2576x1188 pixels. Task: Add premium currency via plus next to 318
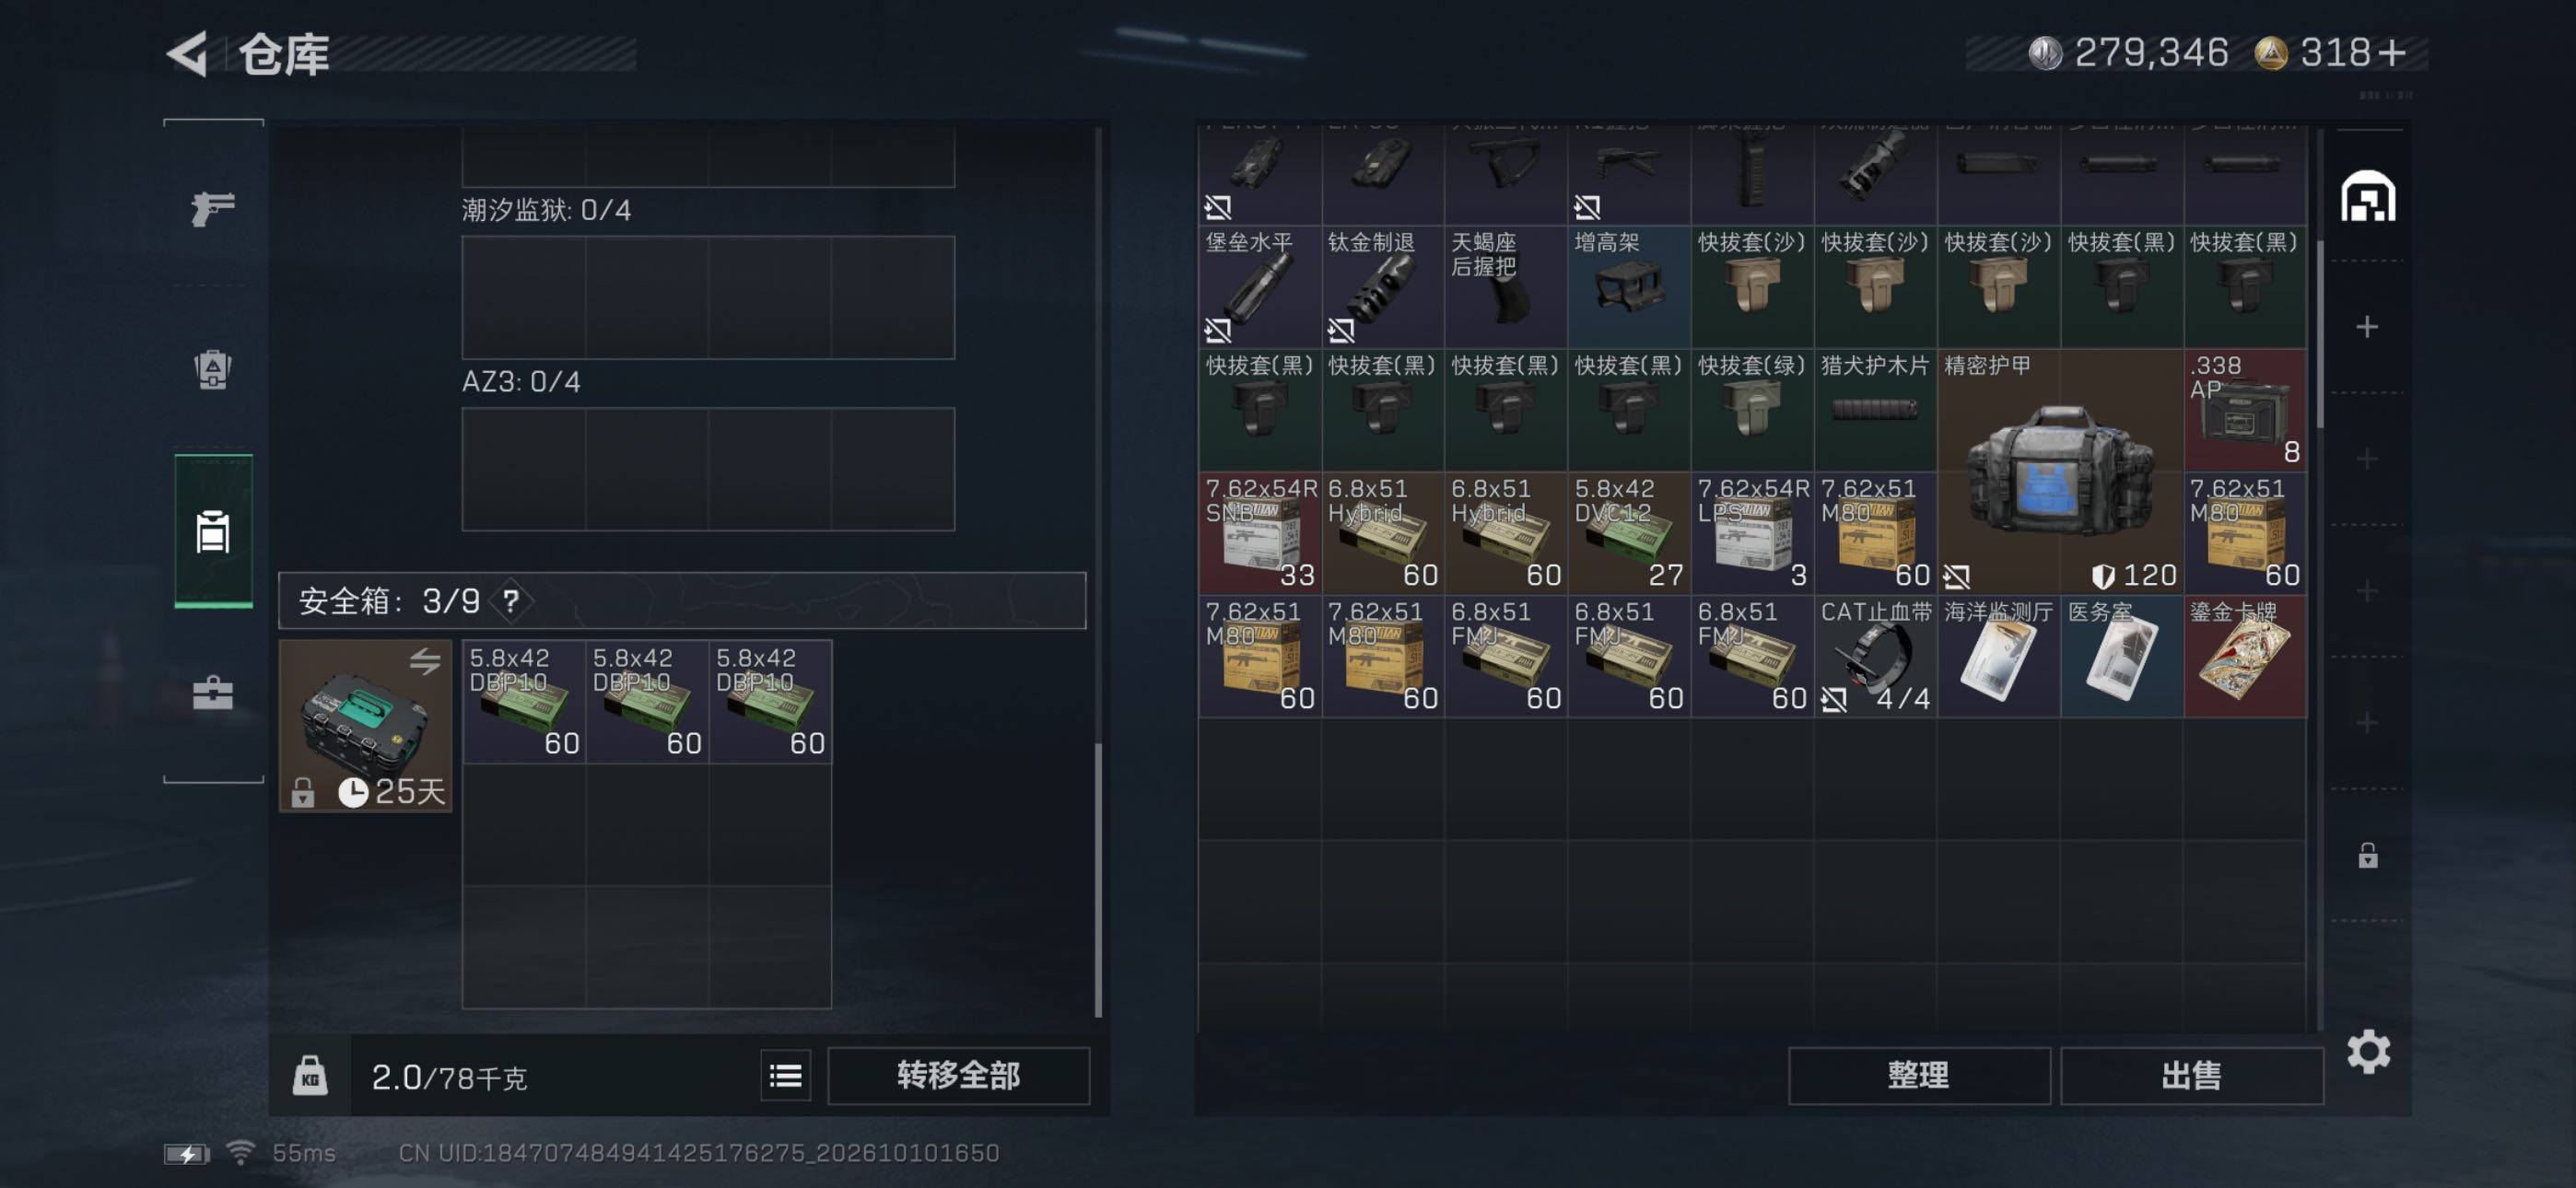click(x=2392, y=53)
